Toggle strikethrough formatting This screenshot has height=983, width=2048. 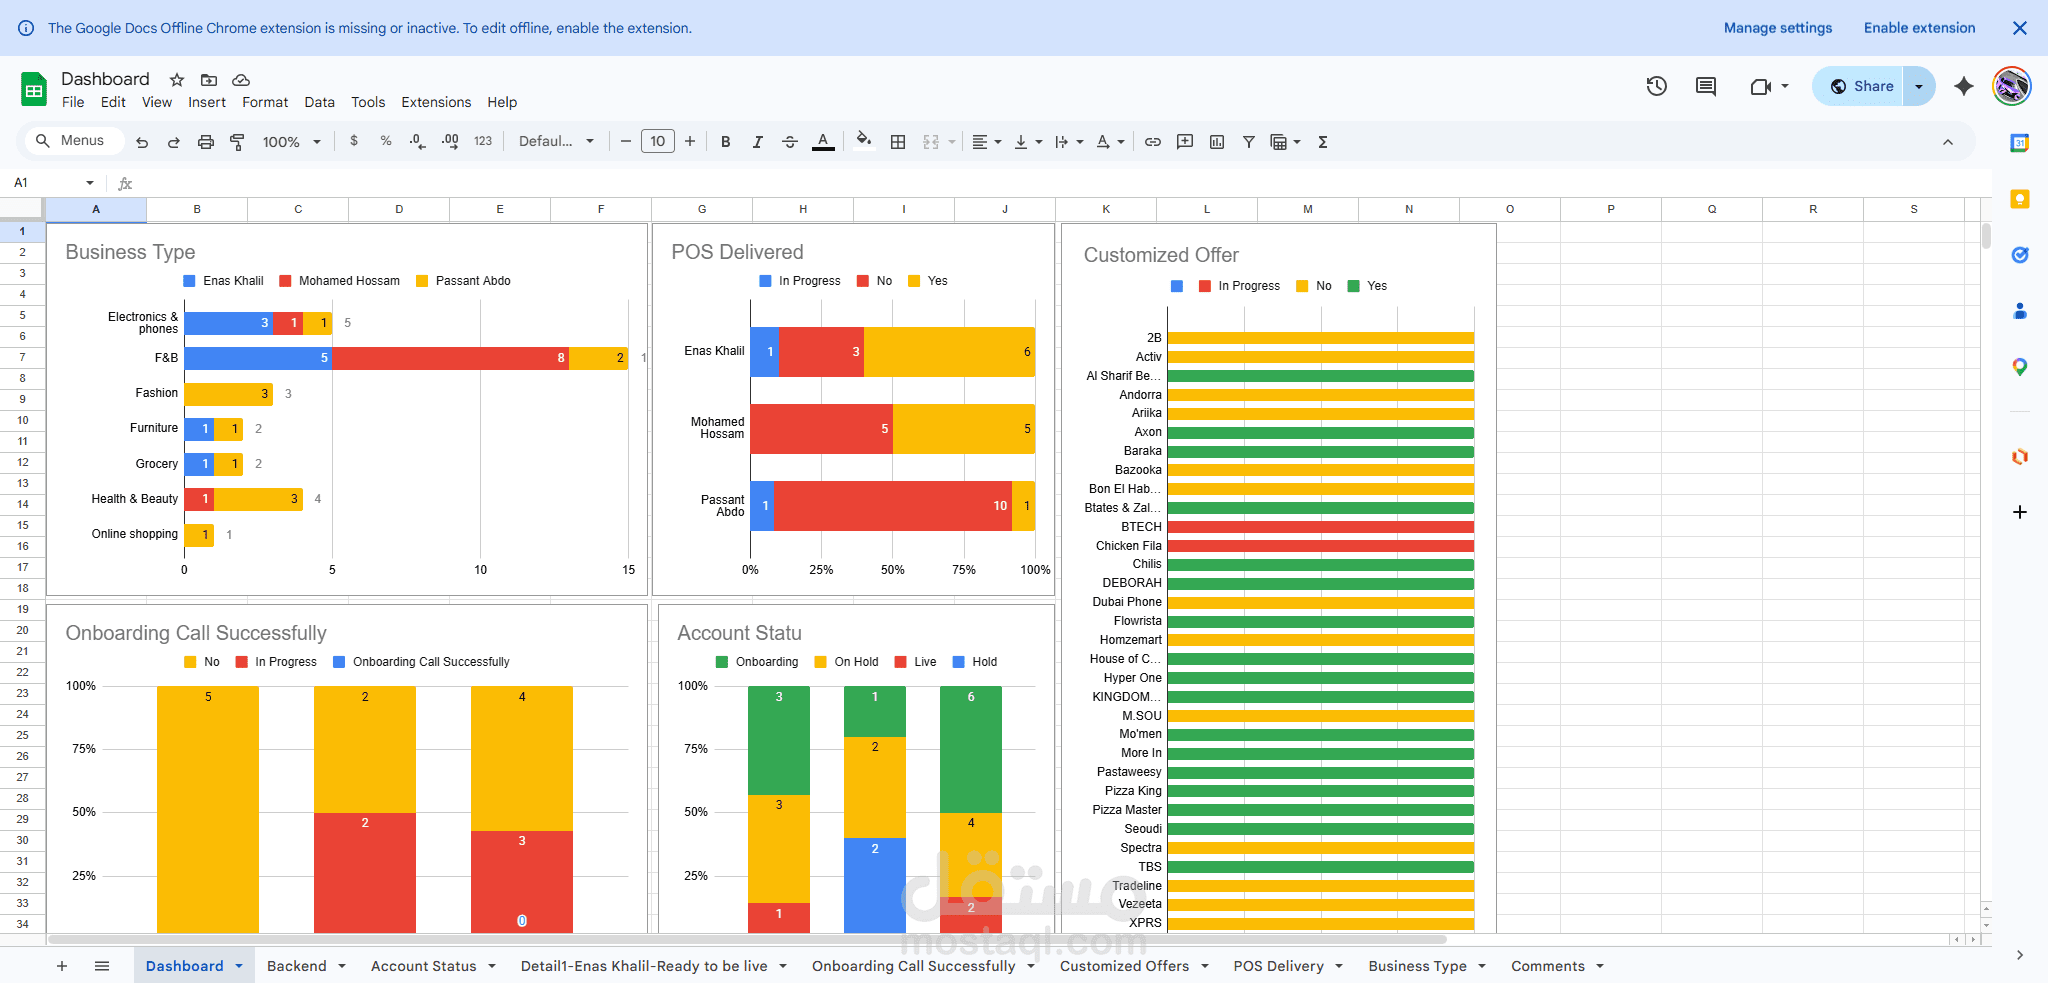click(x=790, y=142)
